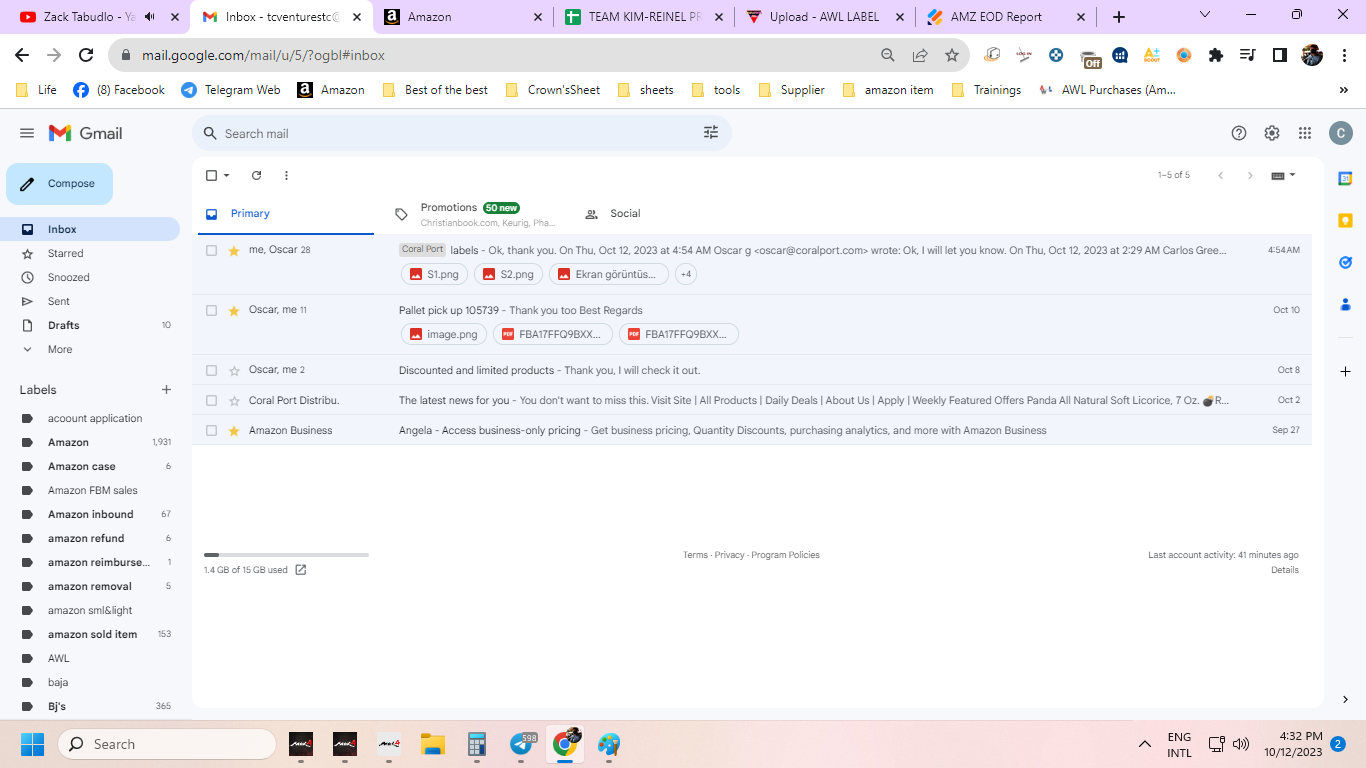
Task: Open Google Tasks side panel icon
Action: (1345, 263)
